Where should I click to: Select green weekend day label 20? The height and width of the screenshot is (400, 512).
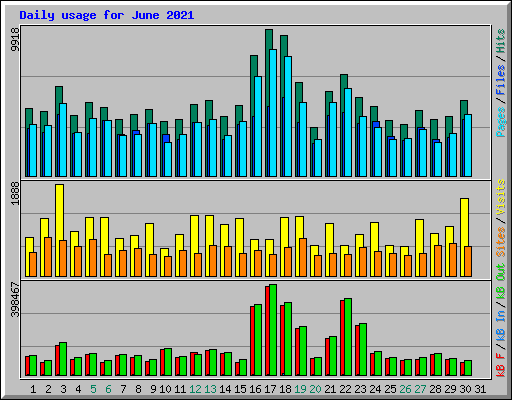(x=315, y=389)
